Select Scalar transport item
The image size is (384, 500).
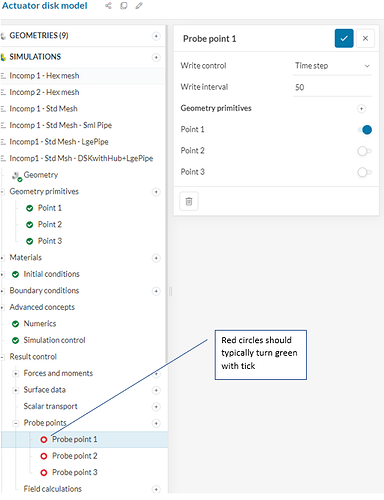pyautogui.click(x=50, y=407)
